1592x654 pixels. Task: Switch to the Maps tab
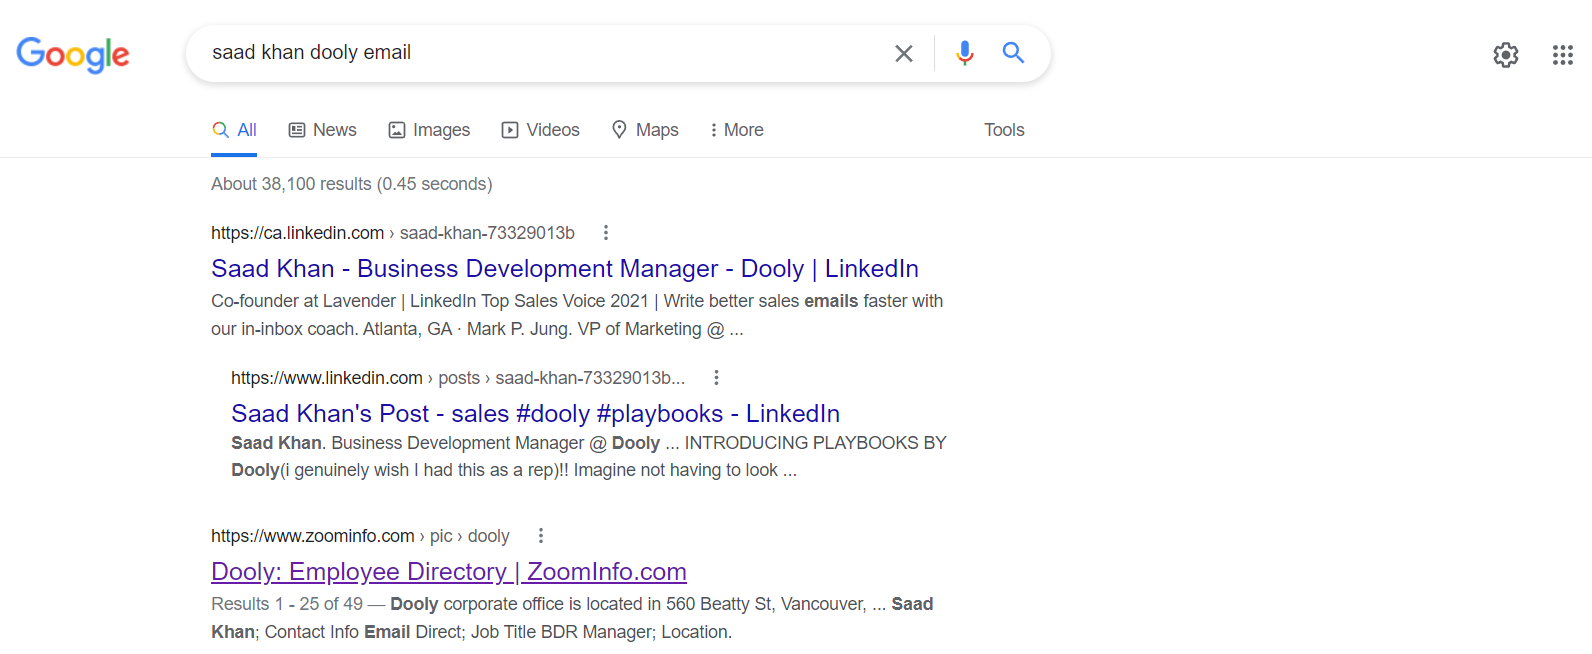645,130
